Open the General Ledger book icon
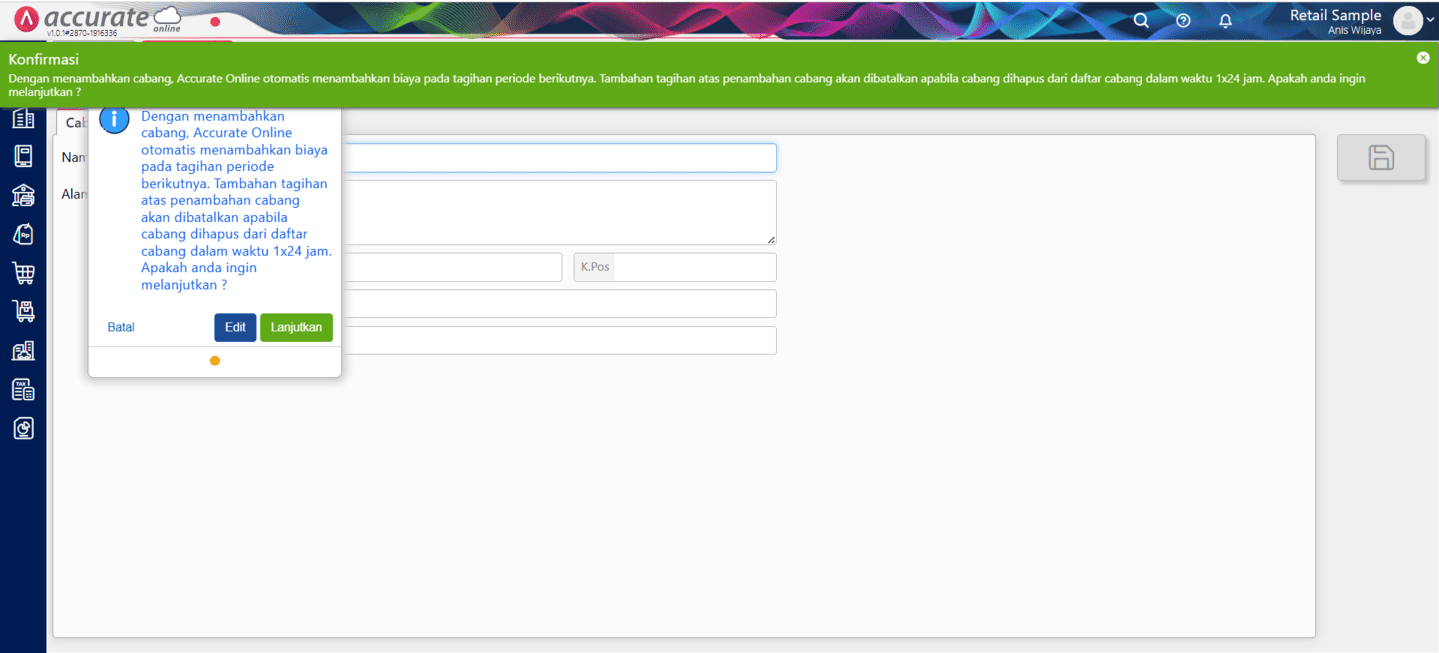The height and width of the screenshot is (653, 1439). [23, 156]
